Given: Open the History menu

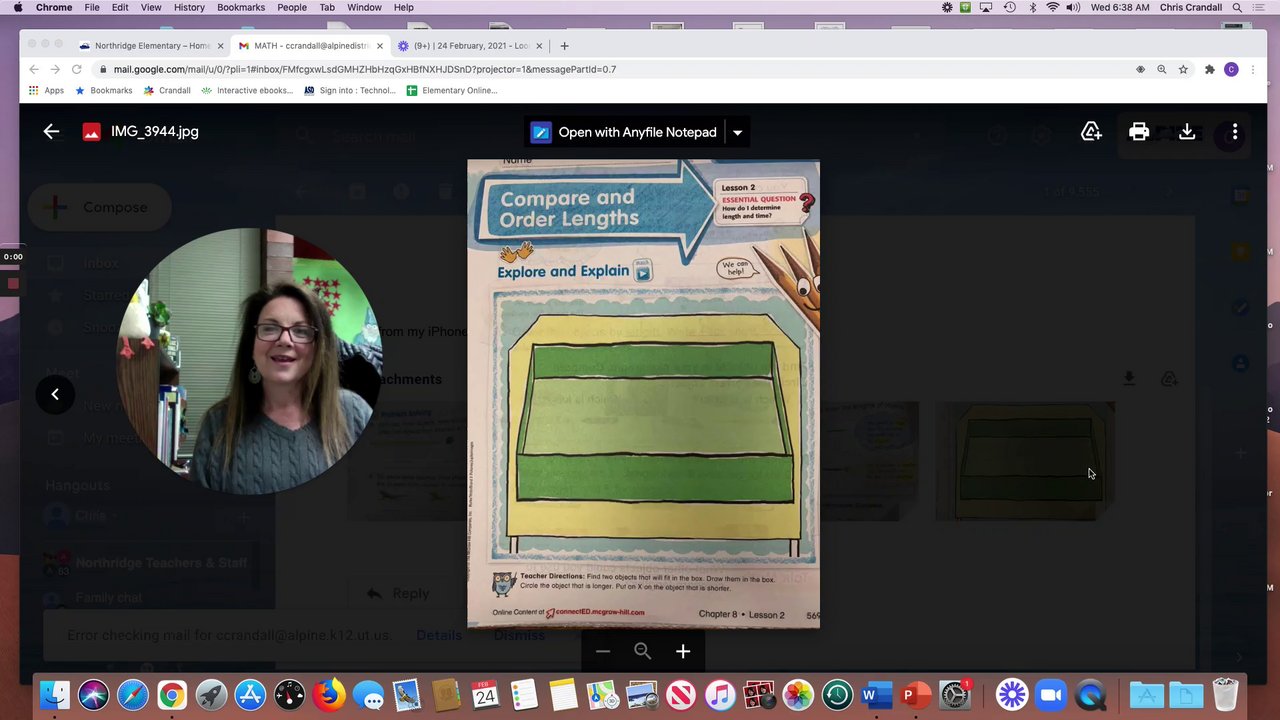Looking at the screenshot, I should [x=189, y=7].
